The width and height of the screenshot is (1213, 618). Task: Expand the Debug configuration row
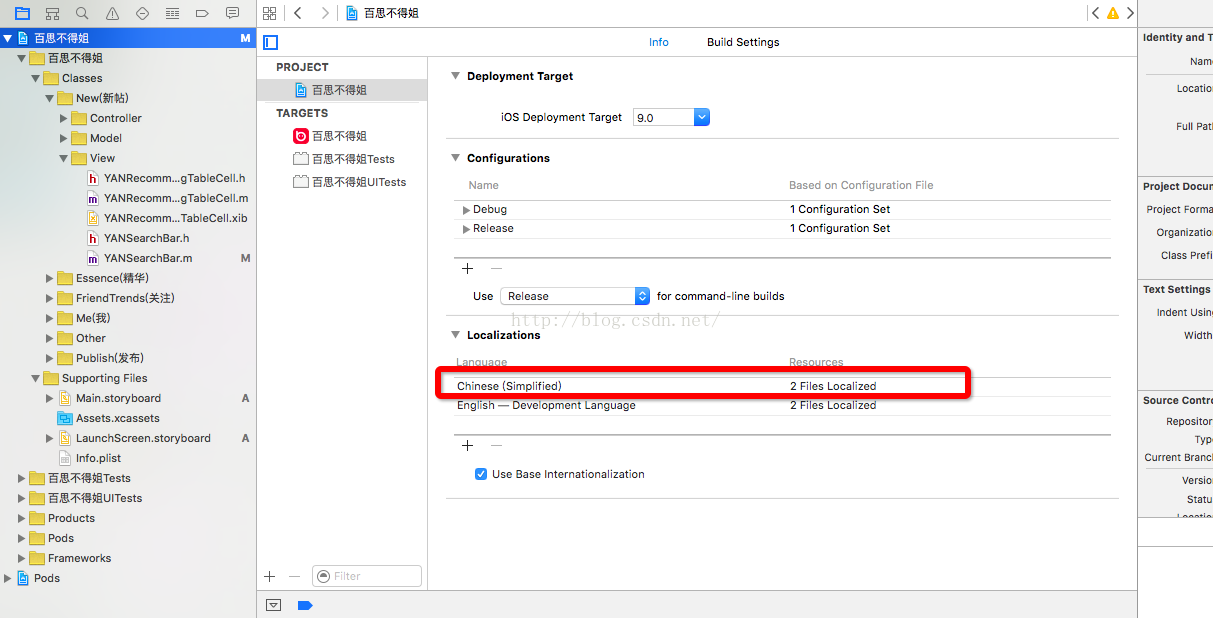466,210
